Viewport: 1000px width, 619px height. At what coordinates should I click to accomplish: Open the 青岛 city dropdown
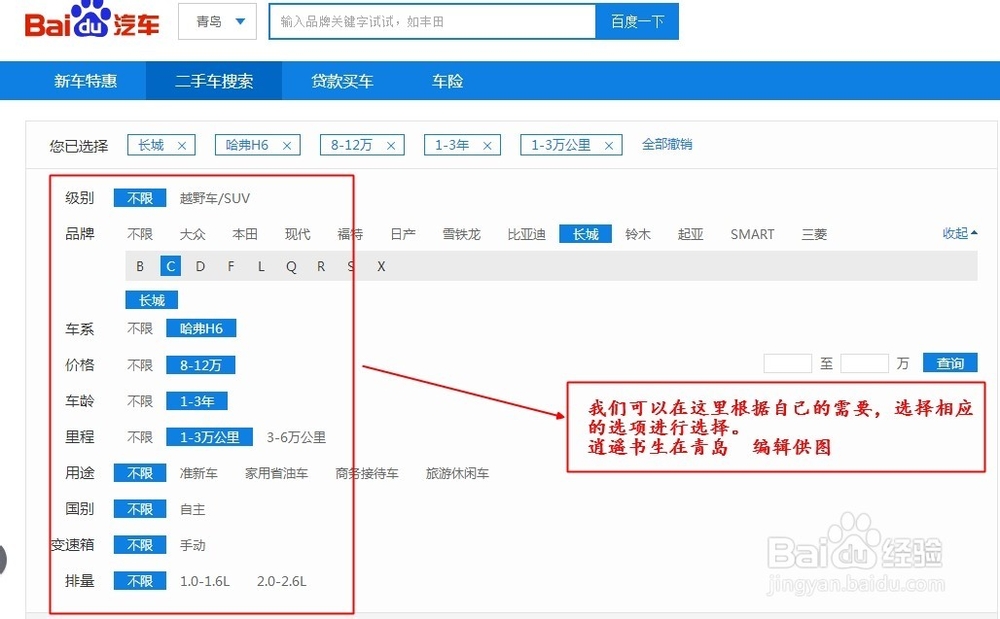point(217,22)
